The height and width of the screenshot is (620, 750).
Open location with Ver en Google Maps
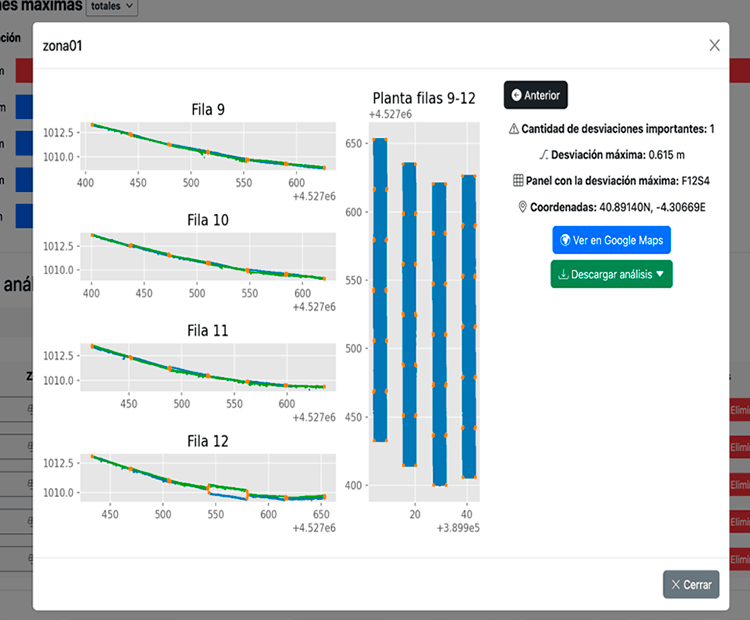pos(611,240)
